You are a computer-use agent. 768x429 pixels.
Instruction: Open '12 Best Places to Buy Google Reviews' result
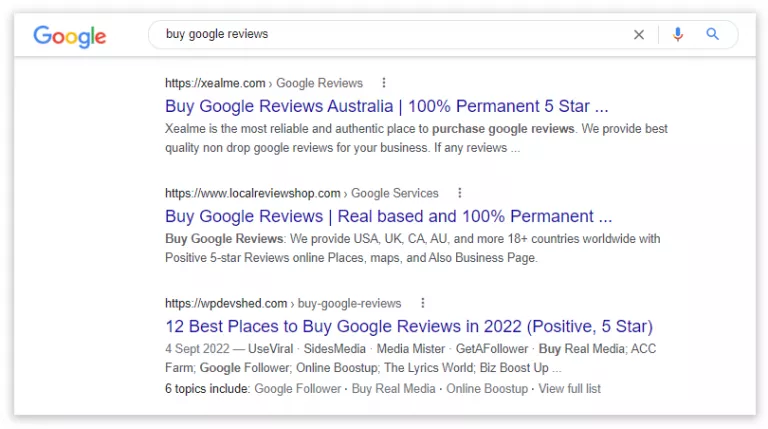[409, 326]
